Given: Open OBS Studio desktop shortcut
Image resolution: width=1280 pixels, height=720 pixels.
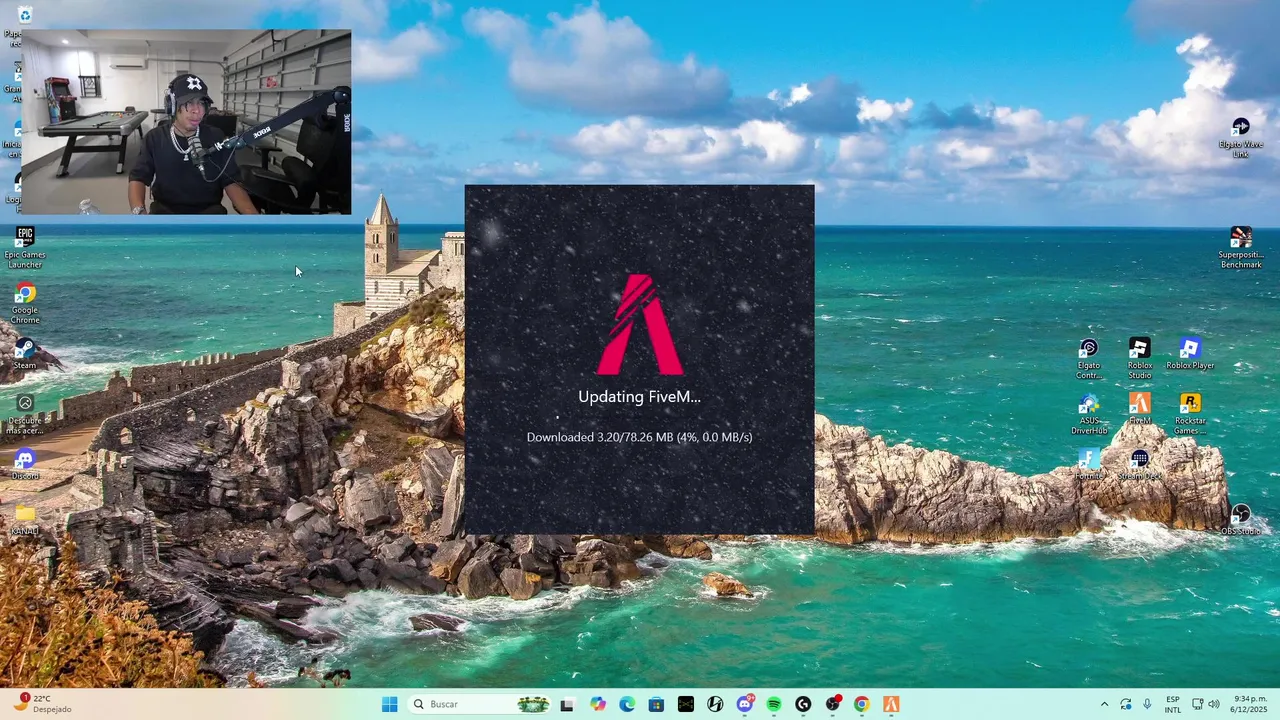Looking at the screenshot, I should click(1240, 520).
